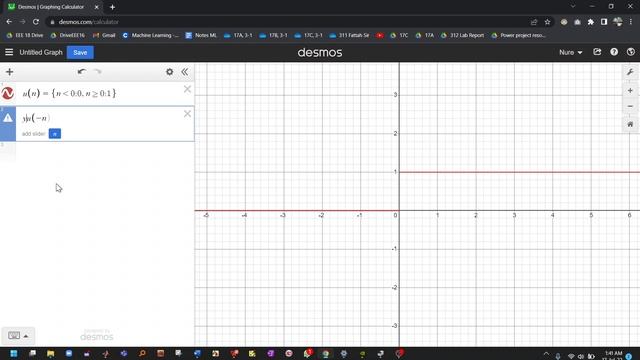Viewport: 640px width, 360px height.
Task: Open the Power project bookmark
Action: (x=519, y=36)
